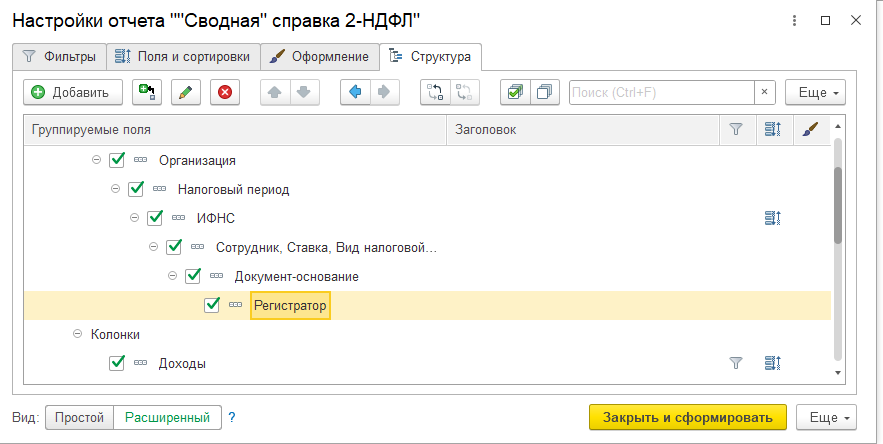Click the pencil edit icon in toolbar

pyautogui.click(x=186, y=92)
